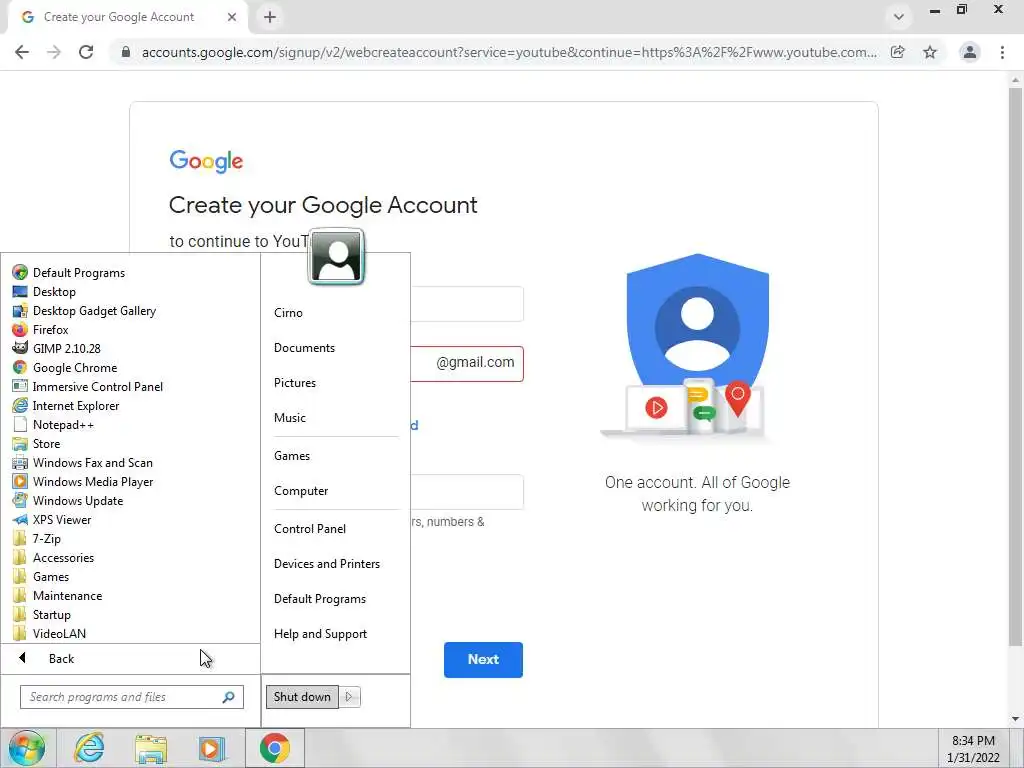Viewport: 1024px width, 768px height.
Task: Open GIMP 2.10.28
Action: [x=56, y=348]
